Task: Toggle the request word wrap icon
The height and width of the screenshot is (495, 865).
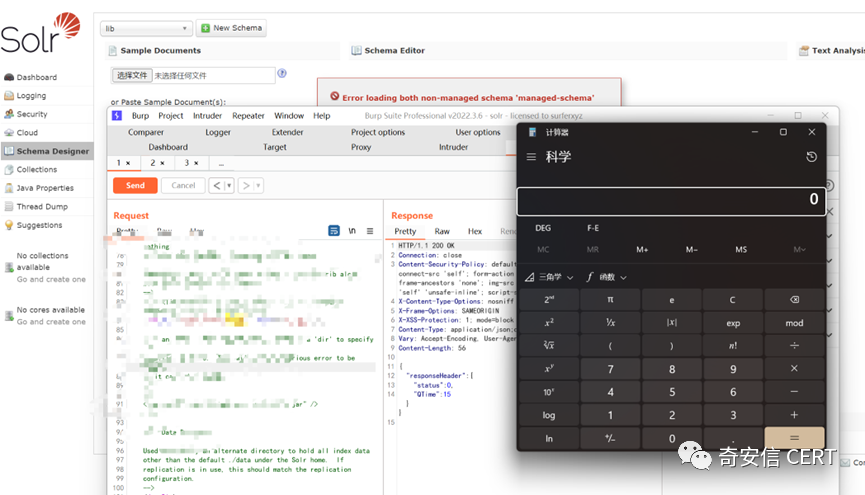Action: pyautogui.click(x=334, y=231)
